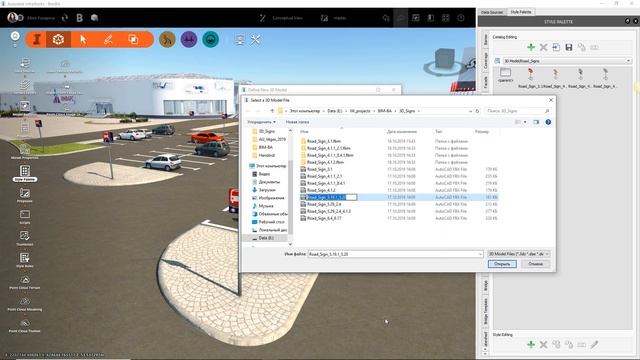Select file Road_Sign_5.29_2.4_4.1.3
Viewport: 640px width, 360px height.
coord(329,211)
